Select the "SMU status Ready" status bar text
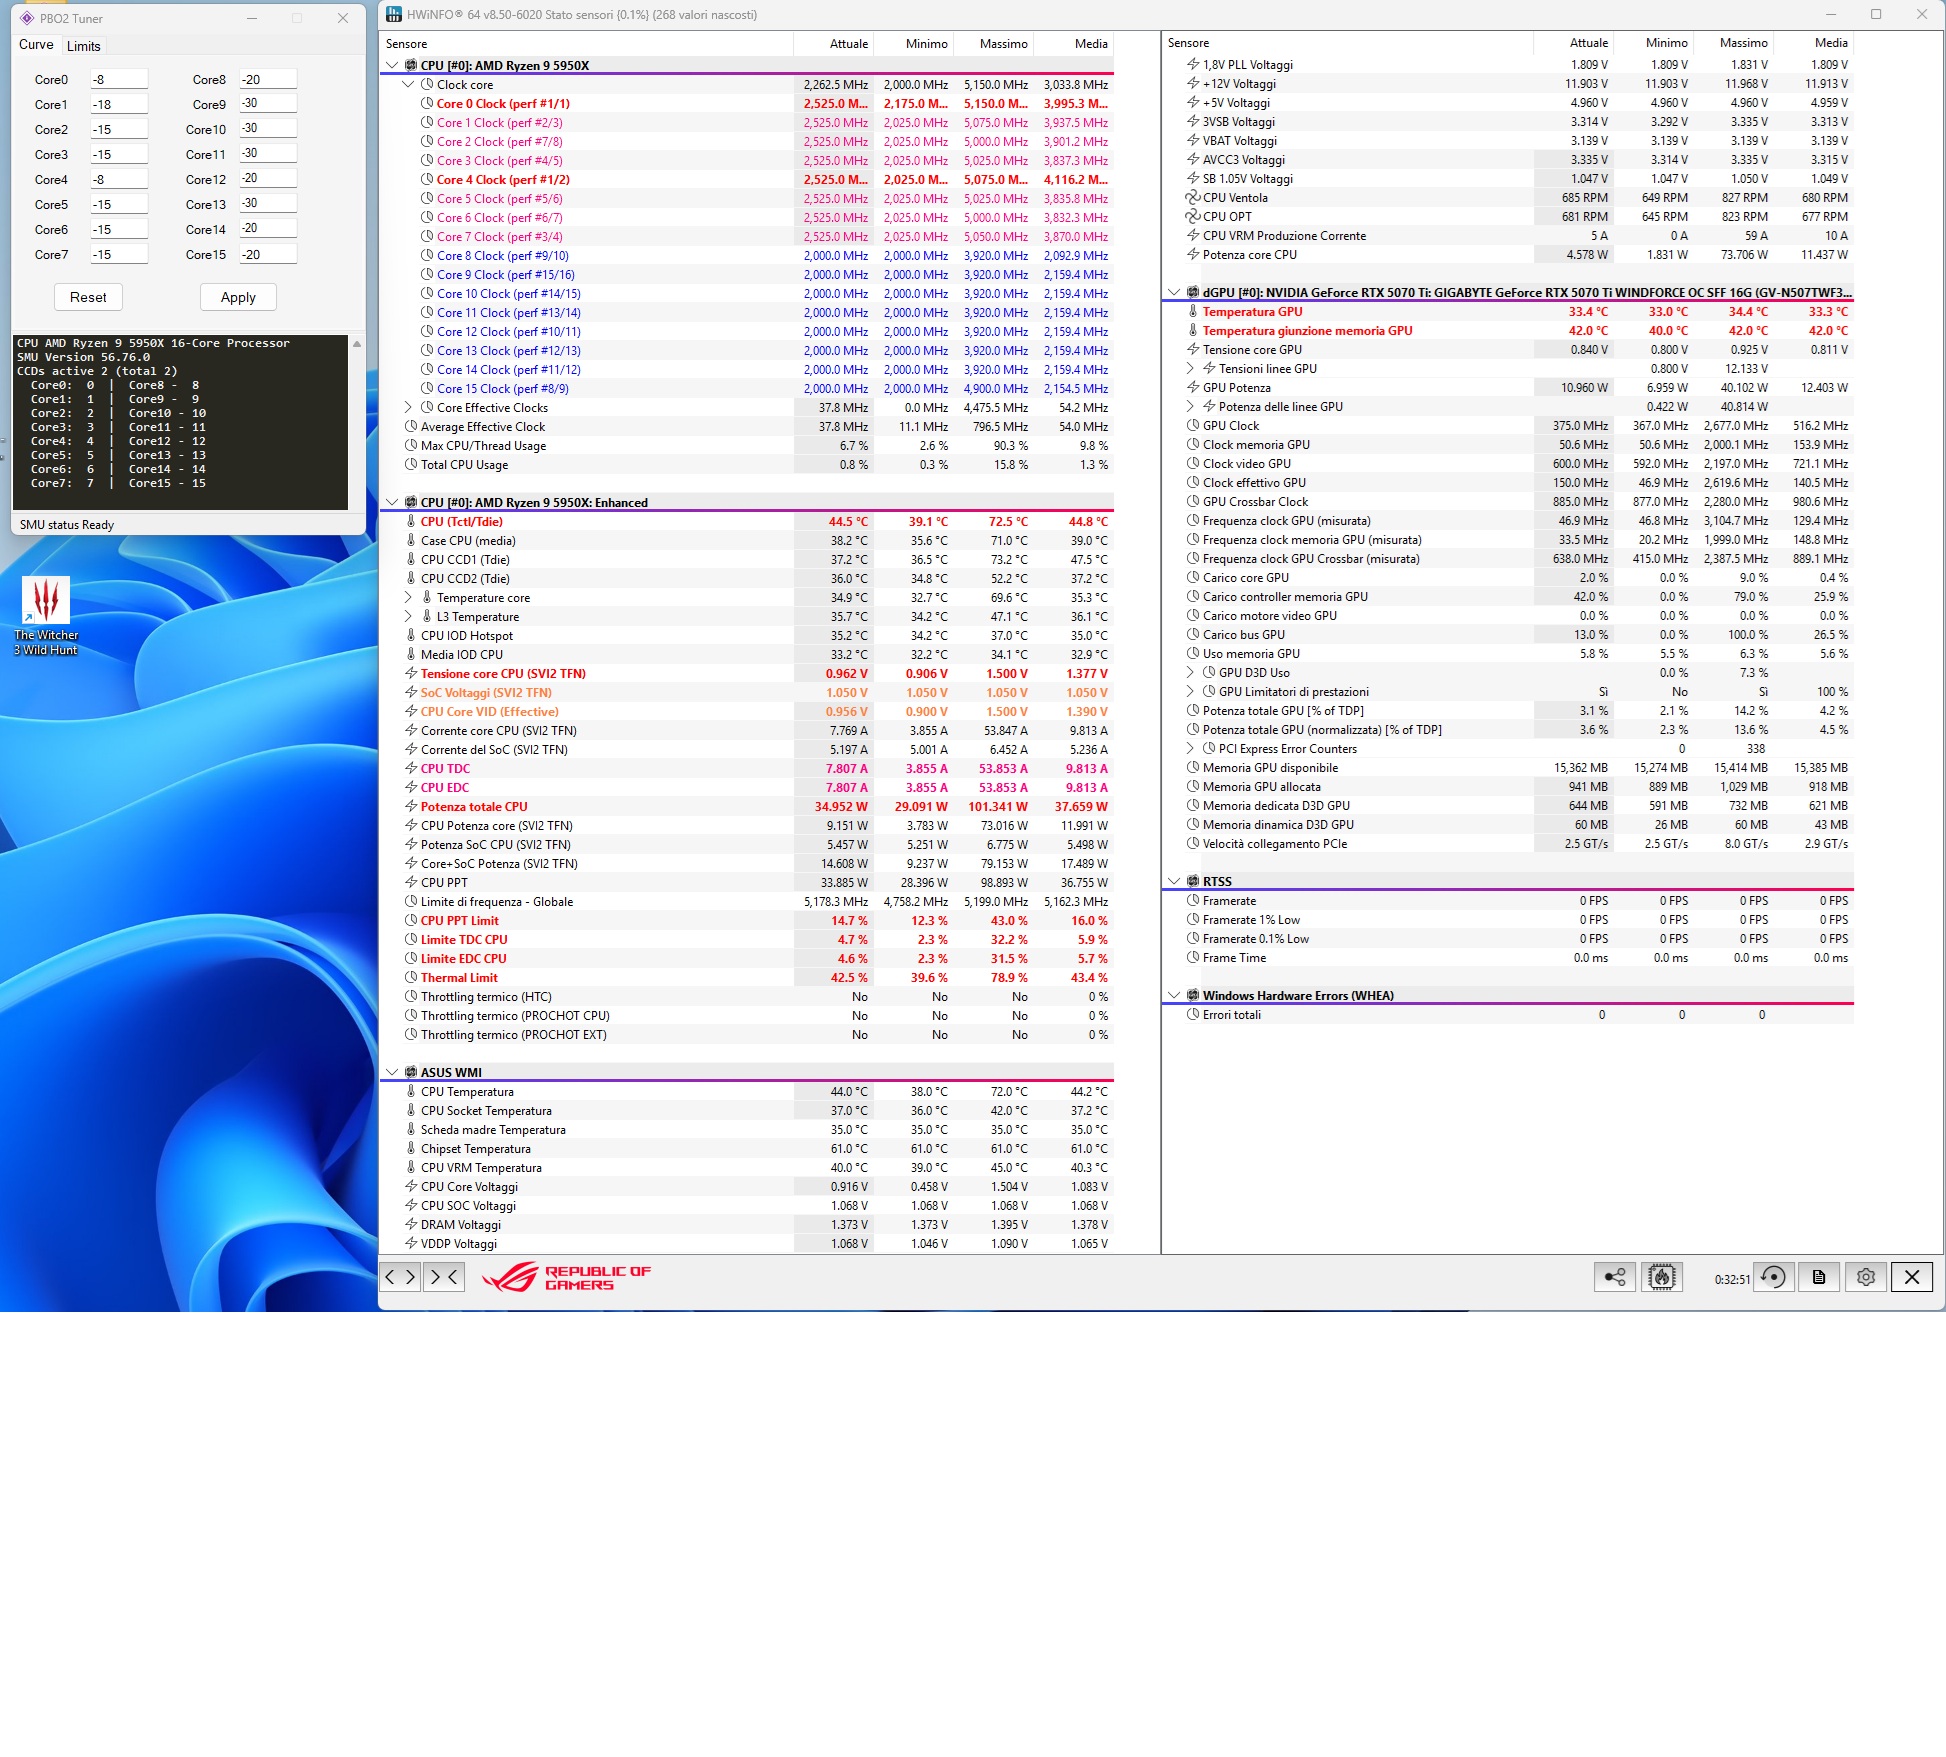The image size is (1946, 1757). point(67,525)
